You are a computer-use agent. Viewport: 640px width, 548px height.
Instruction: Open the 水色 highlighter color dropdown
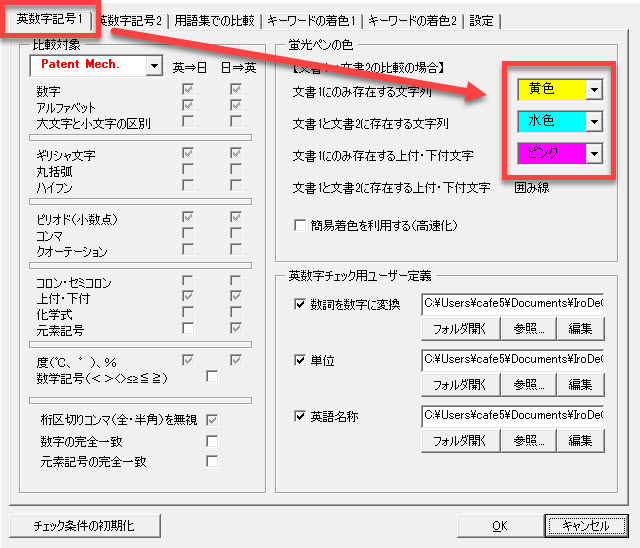(594, 122)
